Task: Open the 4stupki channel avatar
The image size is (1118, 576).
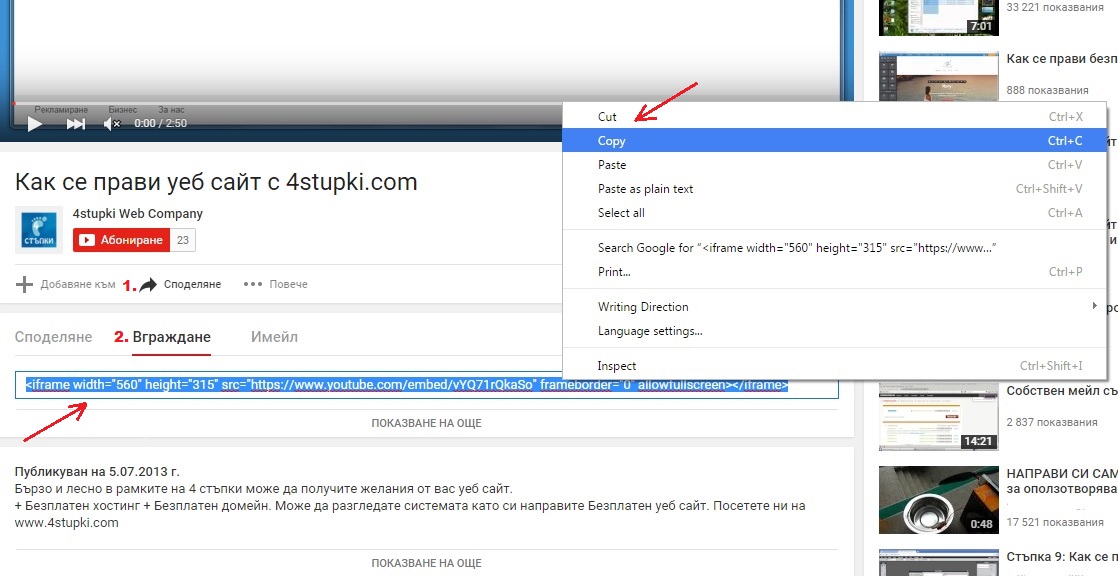Action: 39,230
